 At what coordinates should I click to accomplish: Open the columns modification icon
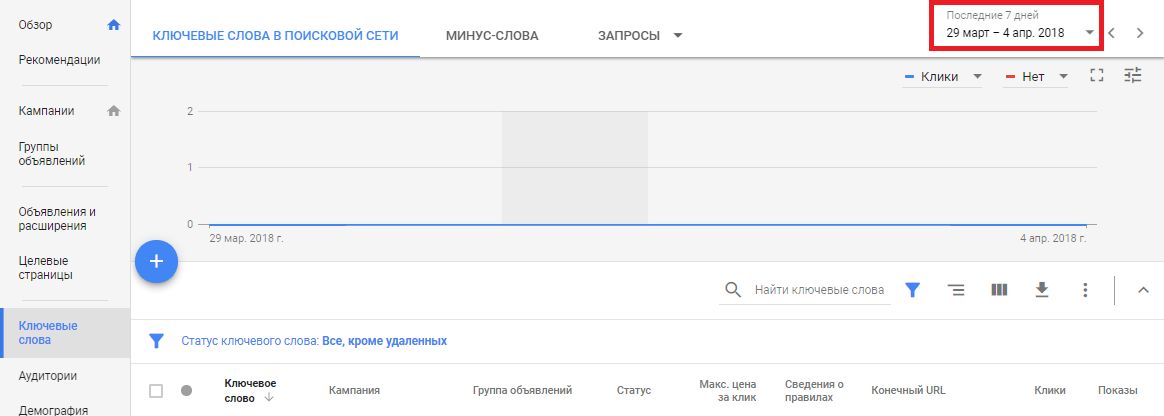coord(999,290)
